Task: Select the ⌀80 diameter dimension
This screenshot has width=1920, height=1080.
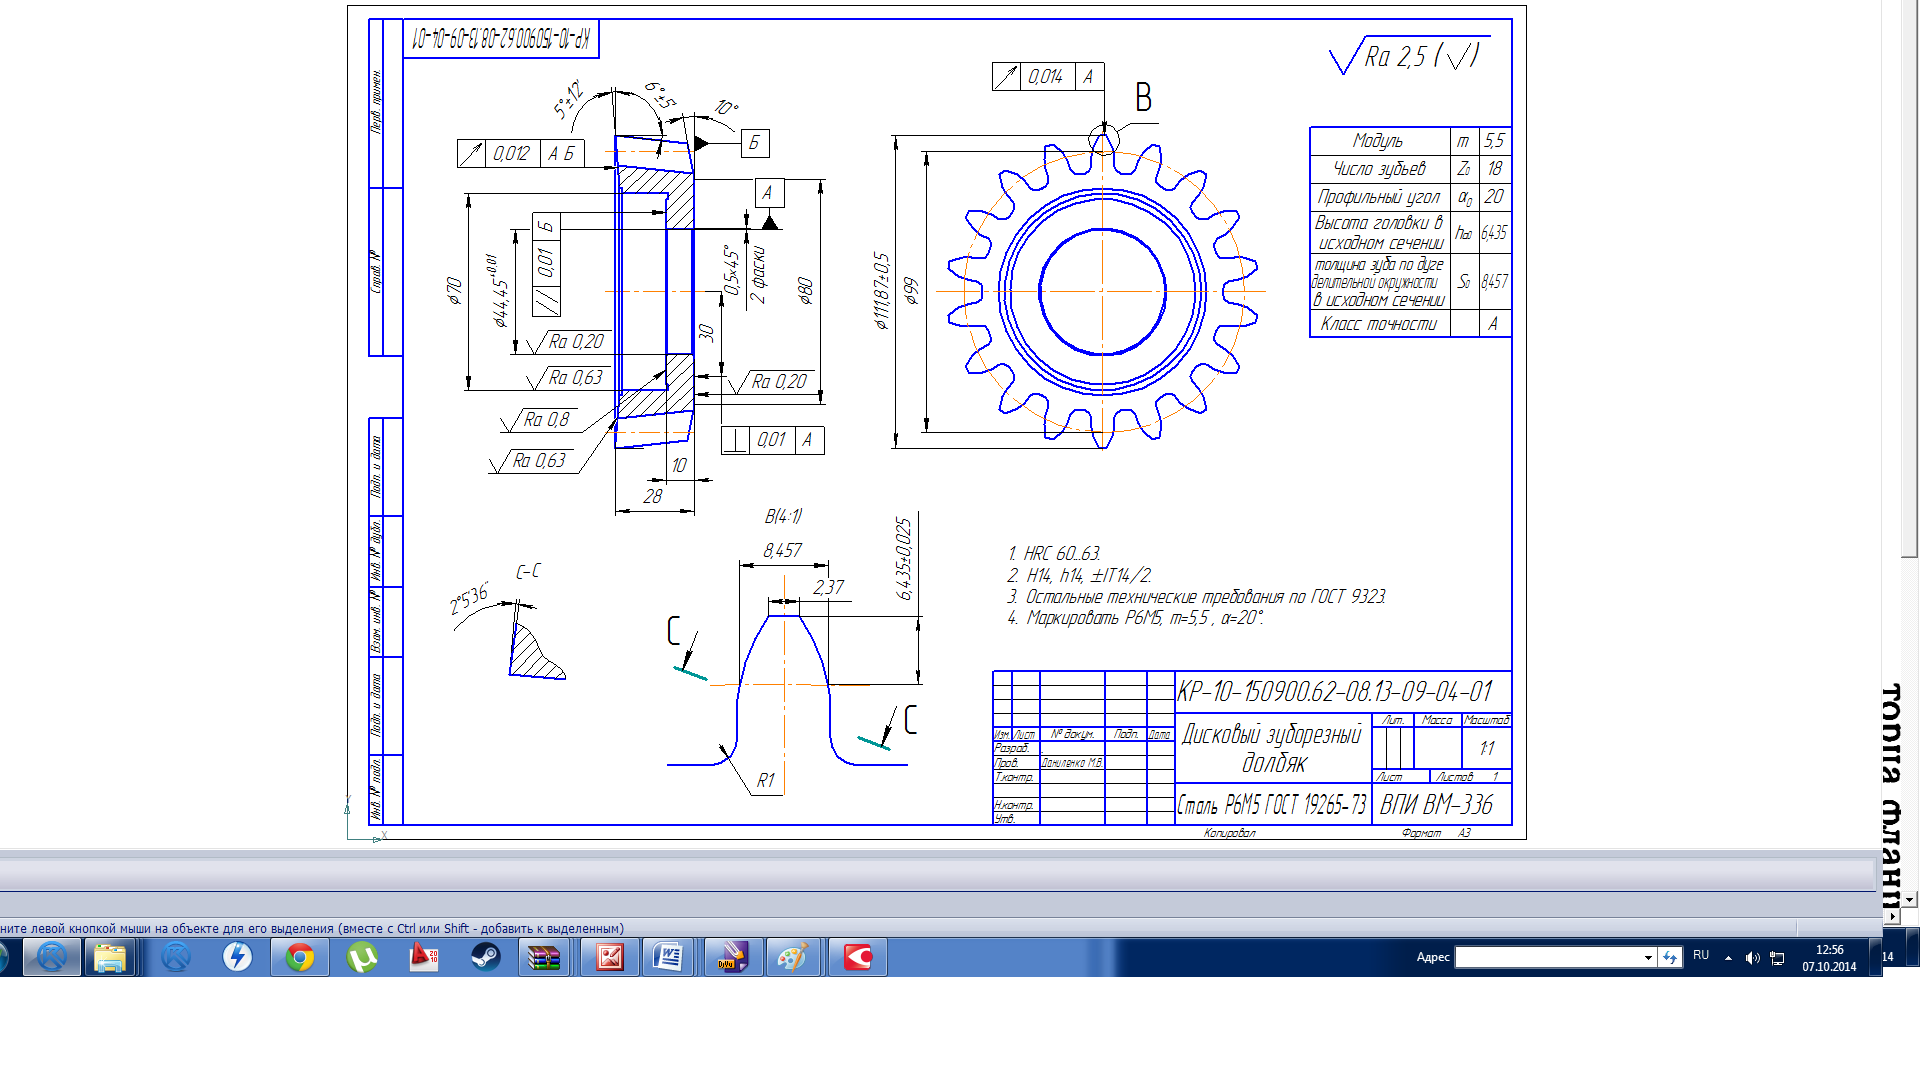Action: (805, 291)
